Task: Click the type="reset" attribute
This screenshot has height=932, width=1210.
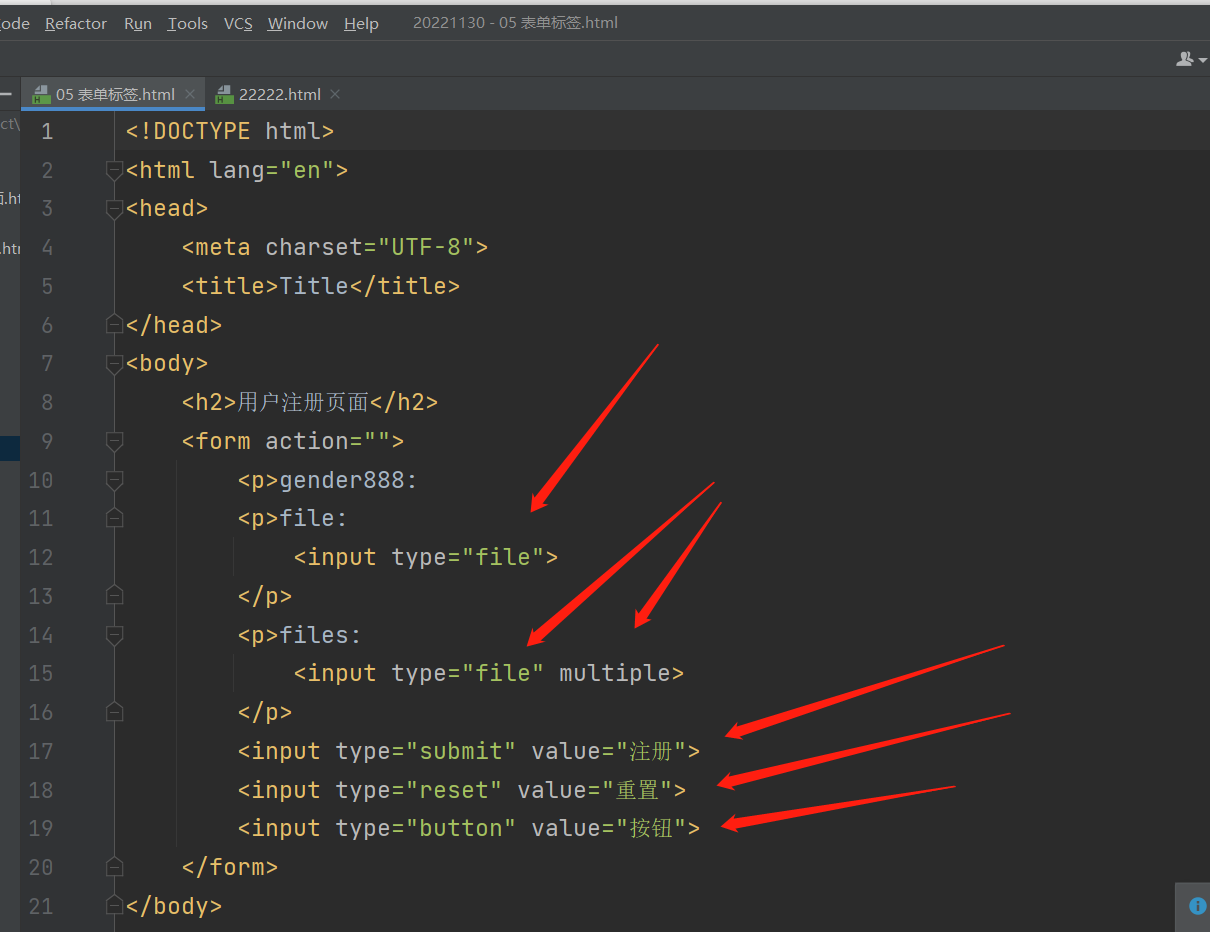Action: pos(419,790)
